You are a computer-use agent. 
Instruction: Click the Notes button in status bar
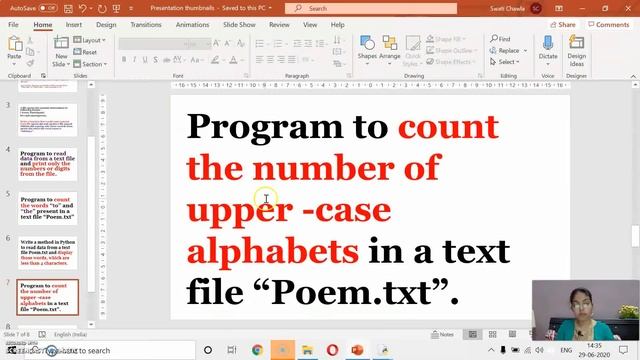tap(442, 334)
